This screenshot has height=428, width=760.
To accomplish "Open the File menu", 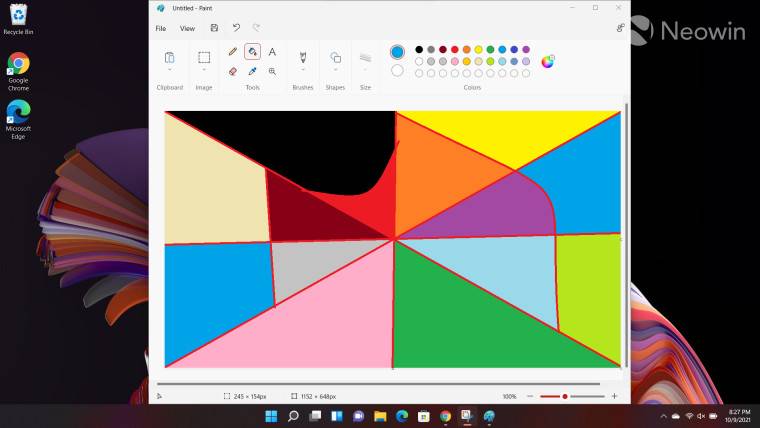I will pos(160,28).
